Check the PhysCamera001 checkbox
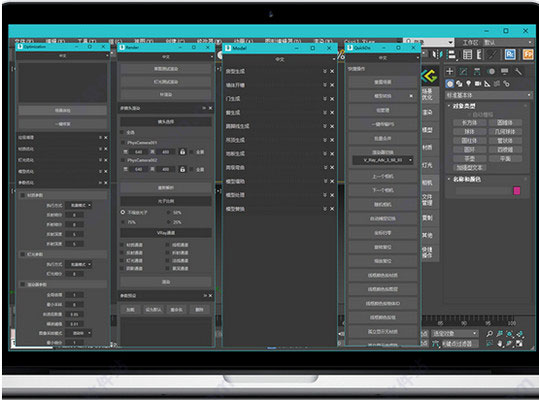Viewport: 539px width, 400px height. pos(123,142)
